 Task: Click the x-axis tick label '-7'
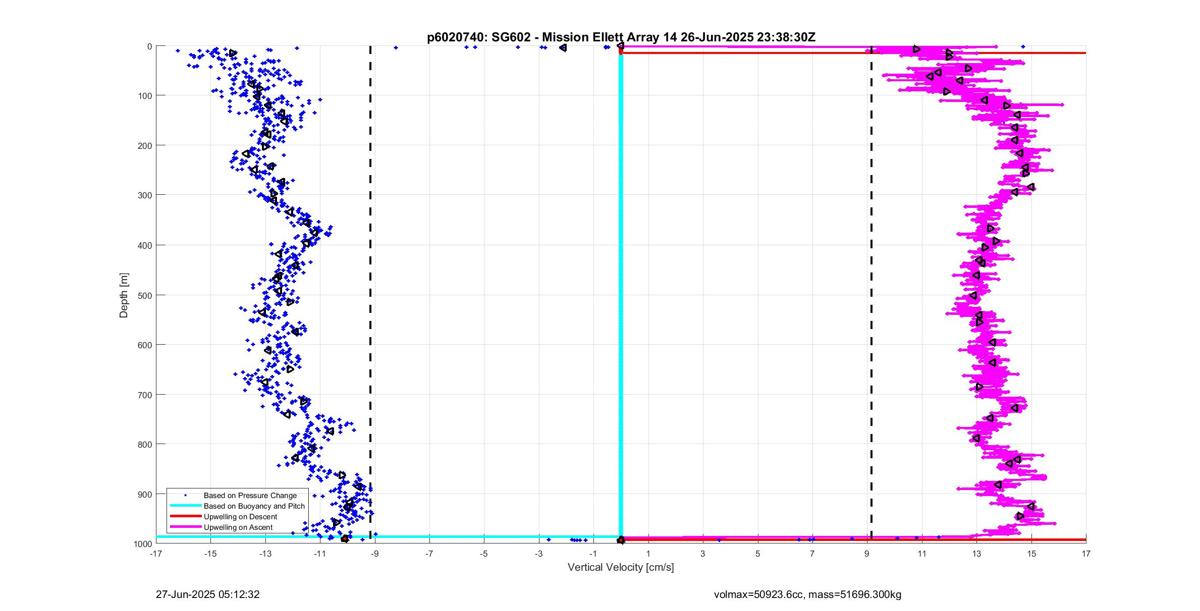[x=429, y=553]
